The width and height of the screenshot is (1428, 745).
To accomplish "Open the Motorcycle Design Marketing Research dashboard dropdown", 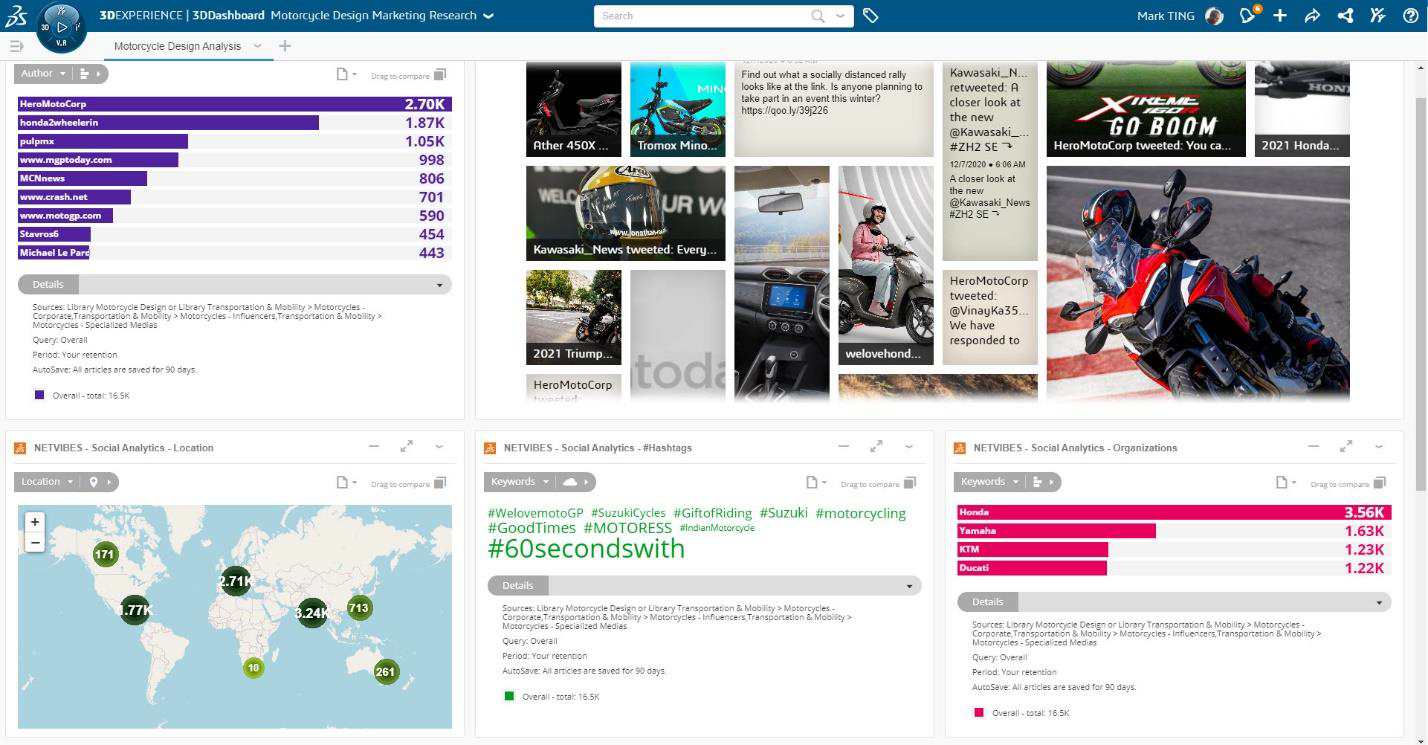I will 488,16.
